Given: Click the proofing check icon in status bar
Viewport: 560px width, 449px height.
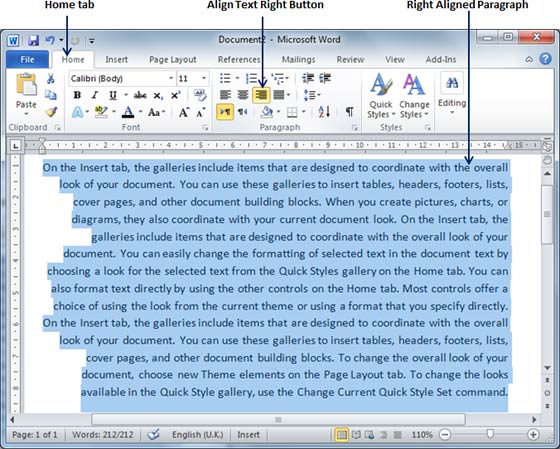Looking at the screenshot, I should click(154, 434).
